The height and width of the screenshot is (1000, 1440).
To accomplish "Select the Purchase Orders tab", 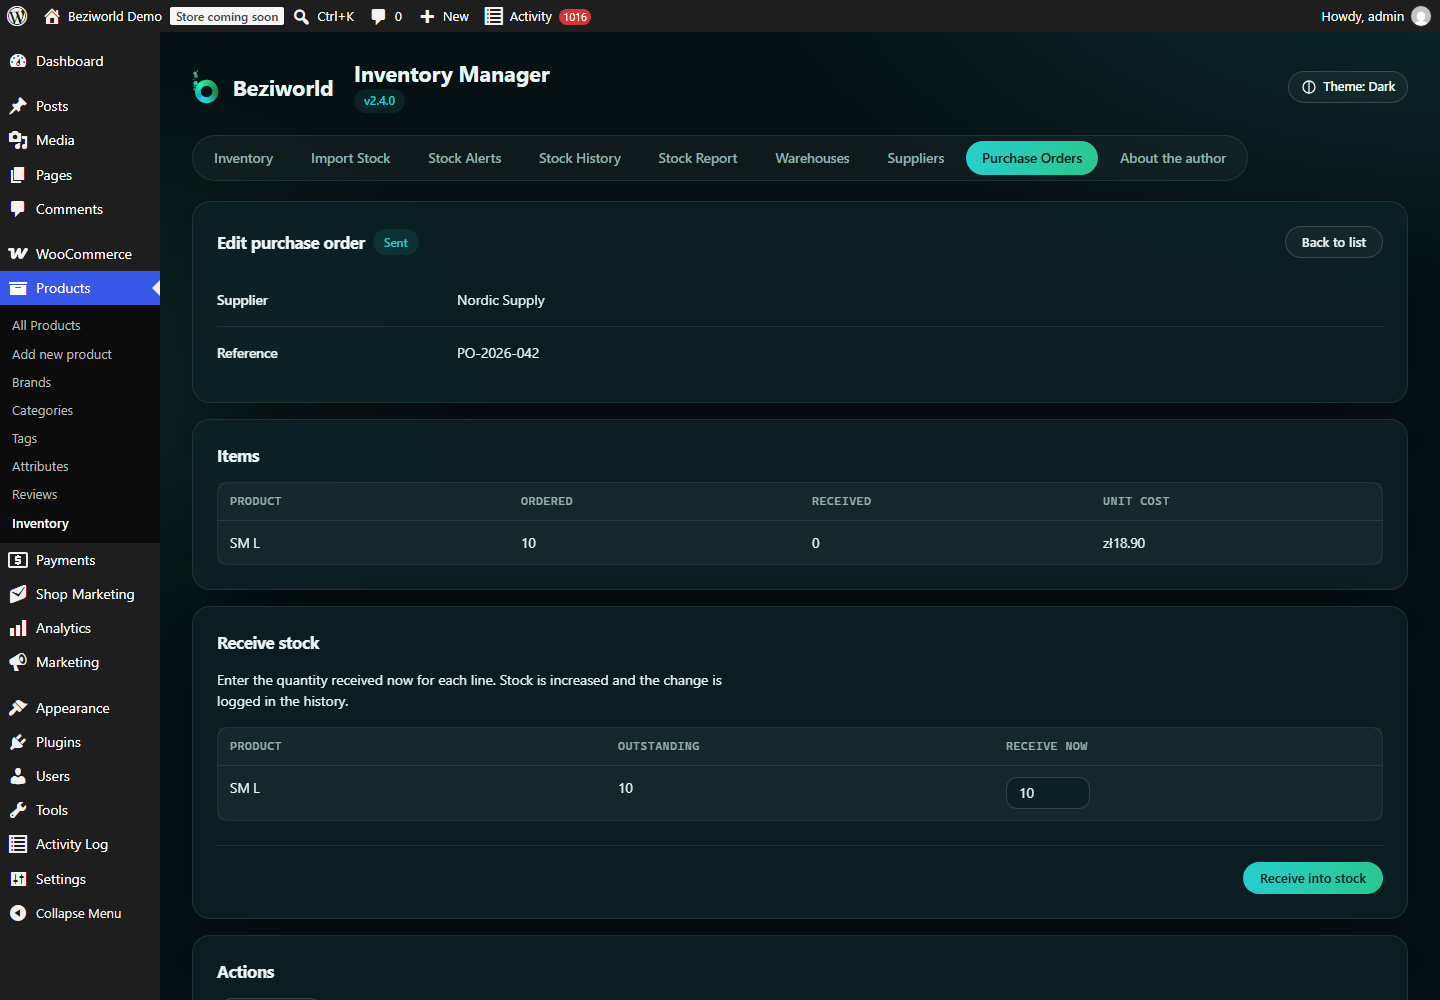I will pos(1032,158).
